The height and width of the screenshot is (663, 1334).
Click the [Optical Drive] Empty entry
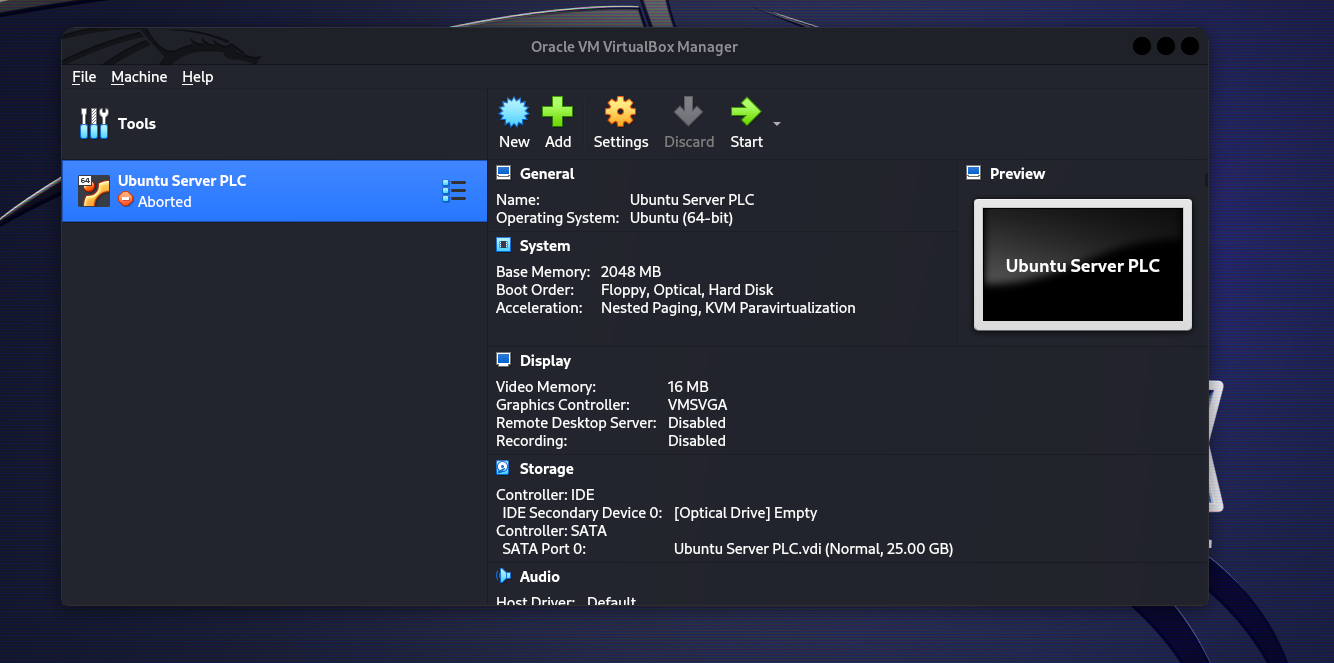tap(746, 513)
